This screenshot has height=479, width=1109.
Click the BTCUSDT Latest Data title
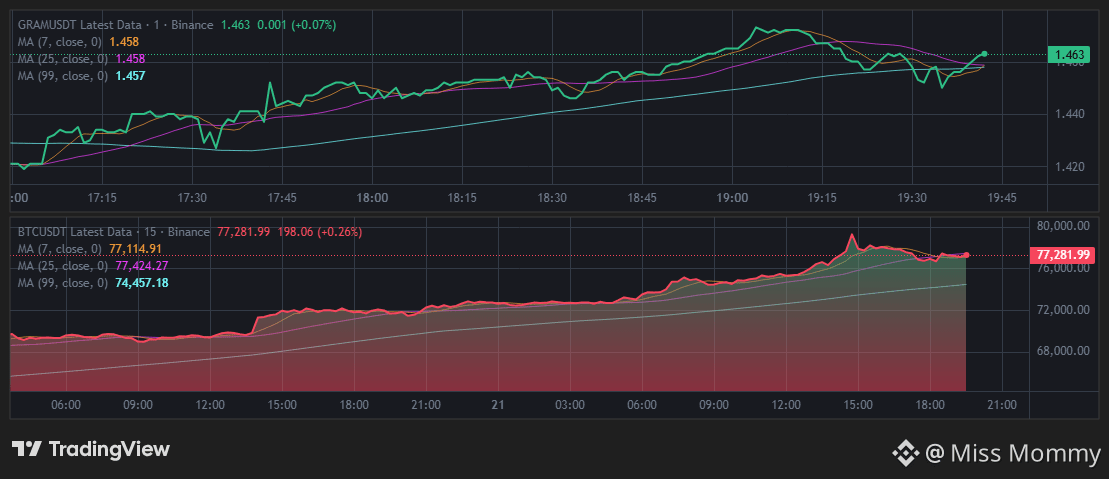coord(75,232)
